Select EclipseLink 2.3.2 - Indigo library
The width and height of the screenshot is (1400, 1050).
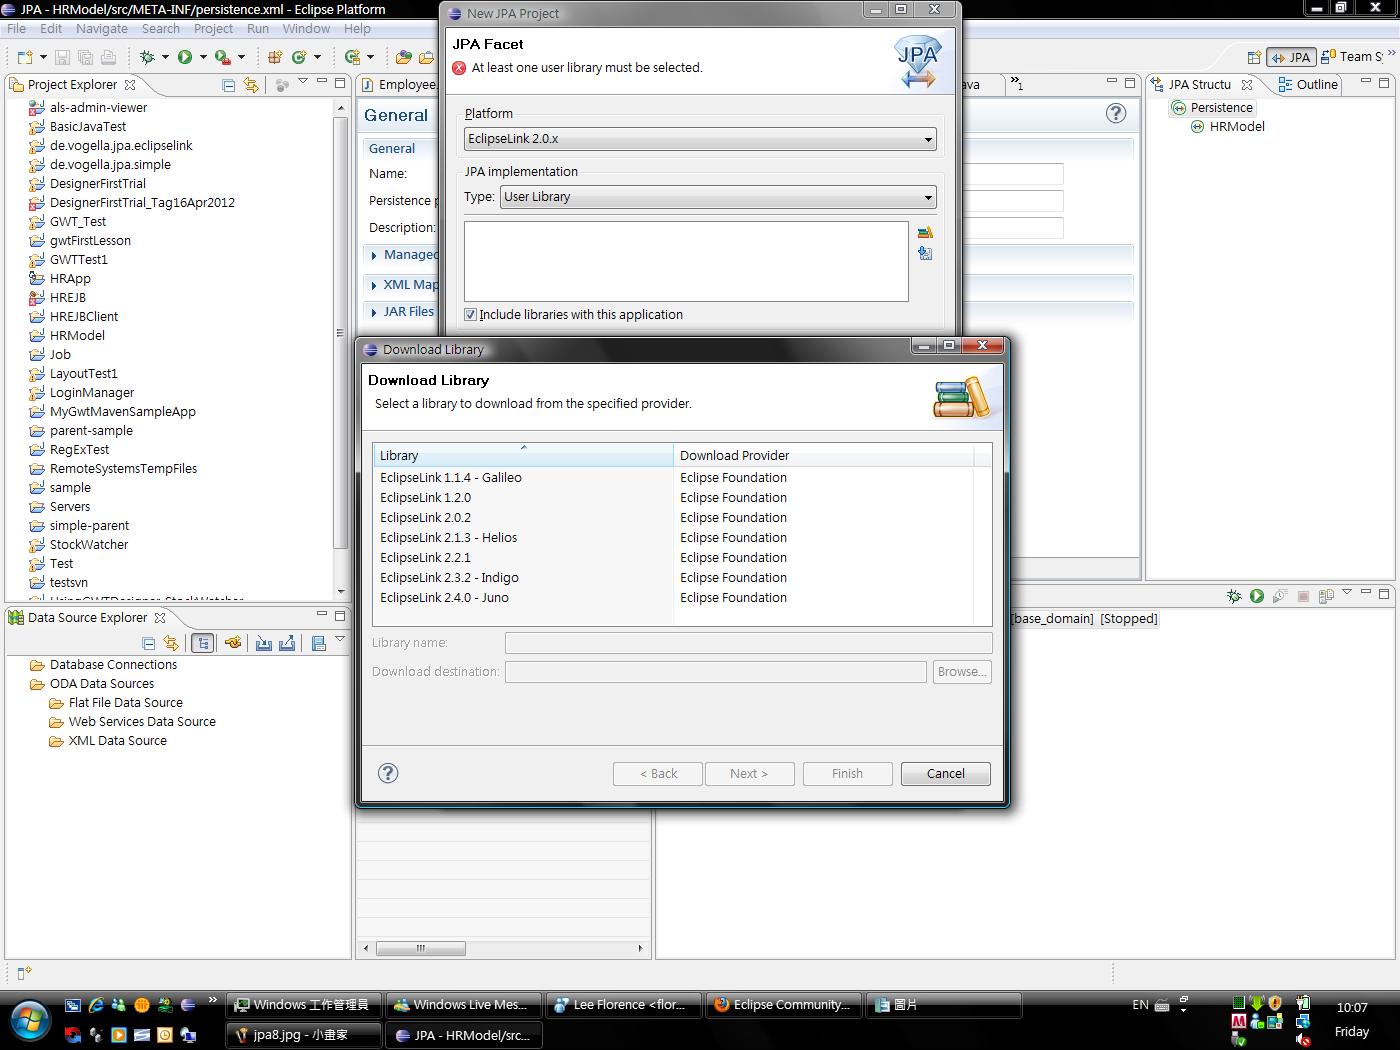[x=449, y=578]
